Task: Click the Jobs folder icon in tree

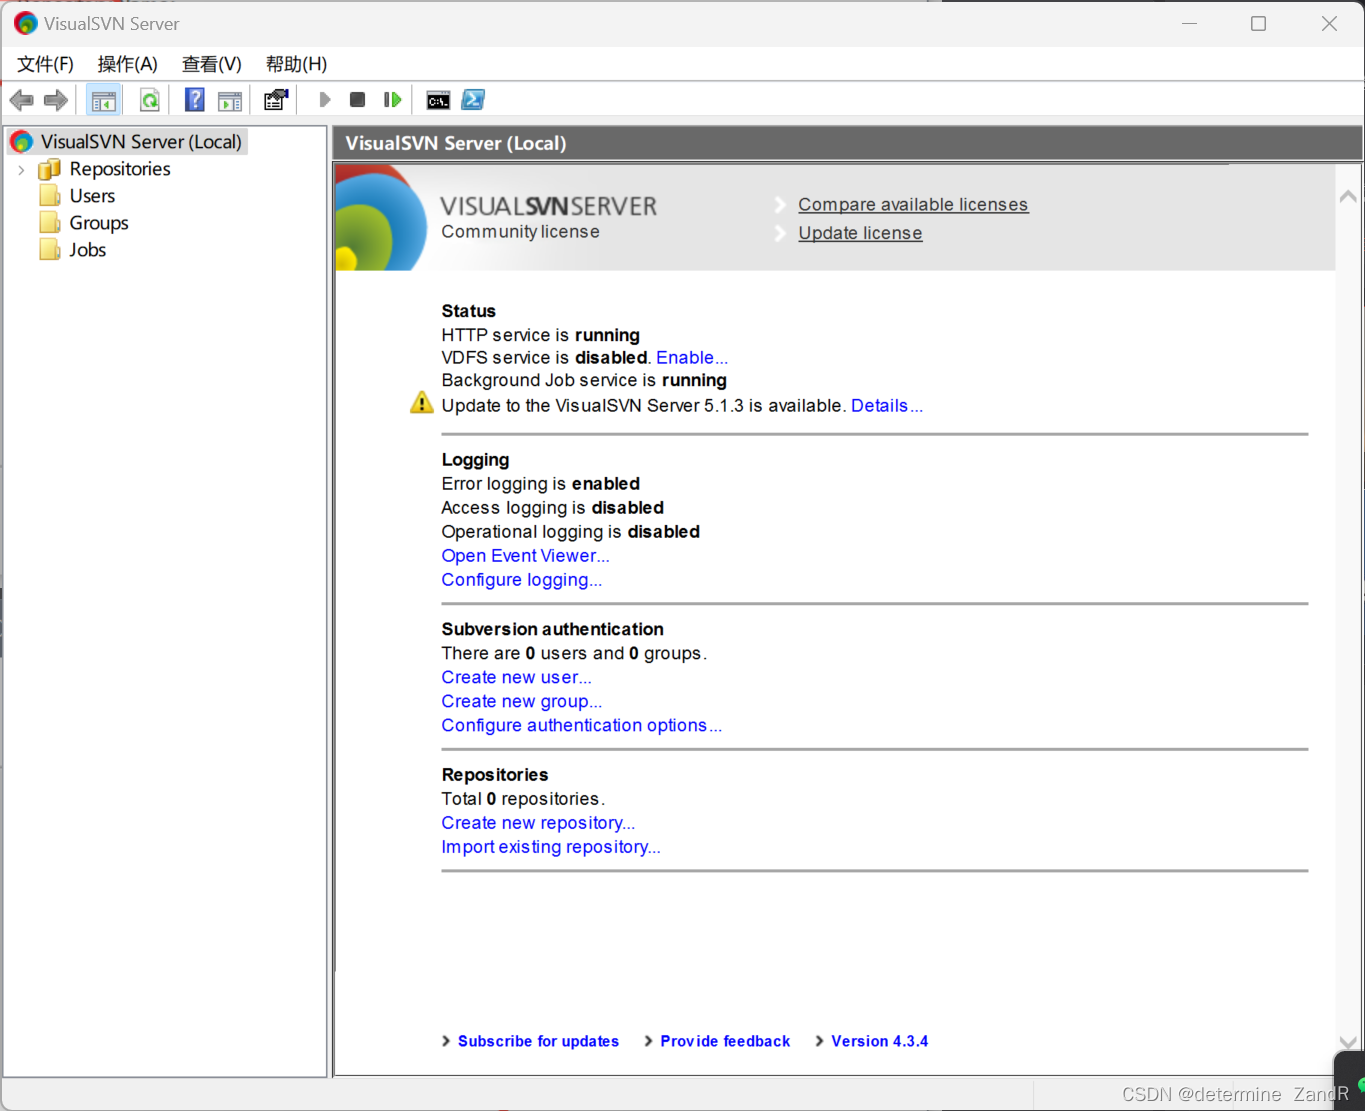Action: point(50,250)
